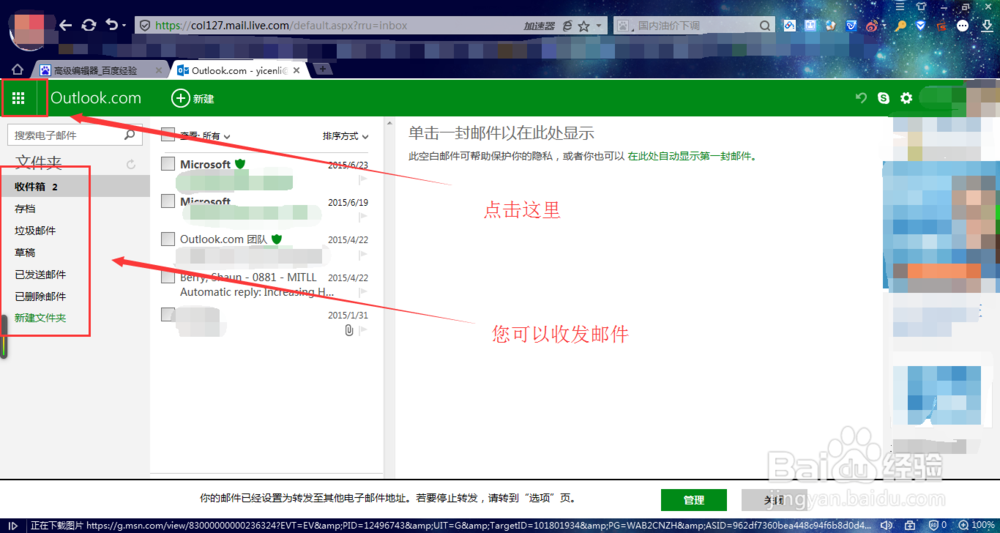The image size is (1000, 533).
Task: Click the browser search box 国内油价下调
Action: [x=692, y=26]
